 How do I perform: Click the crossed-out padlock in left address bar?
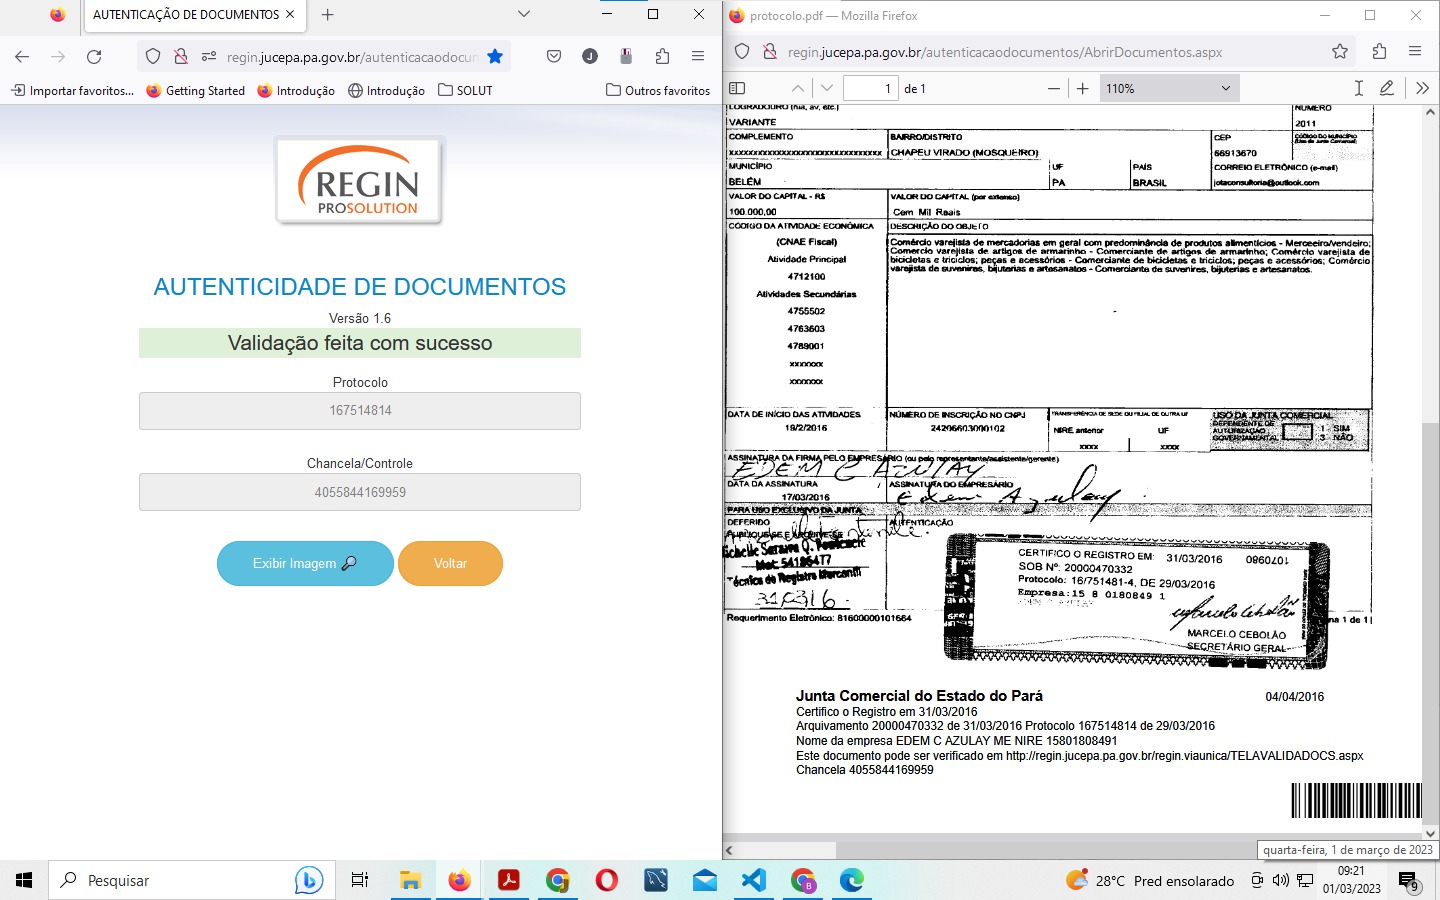(181, 57)
